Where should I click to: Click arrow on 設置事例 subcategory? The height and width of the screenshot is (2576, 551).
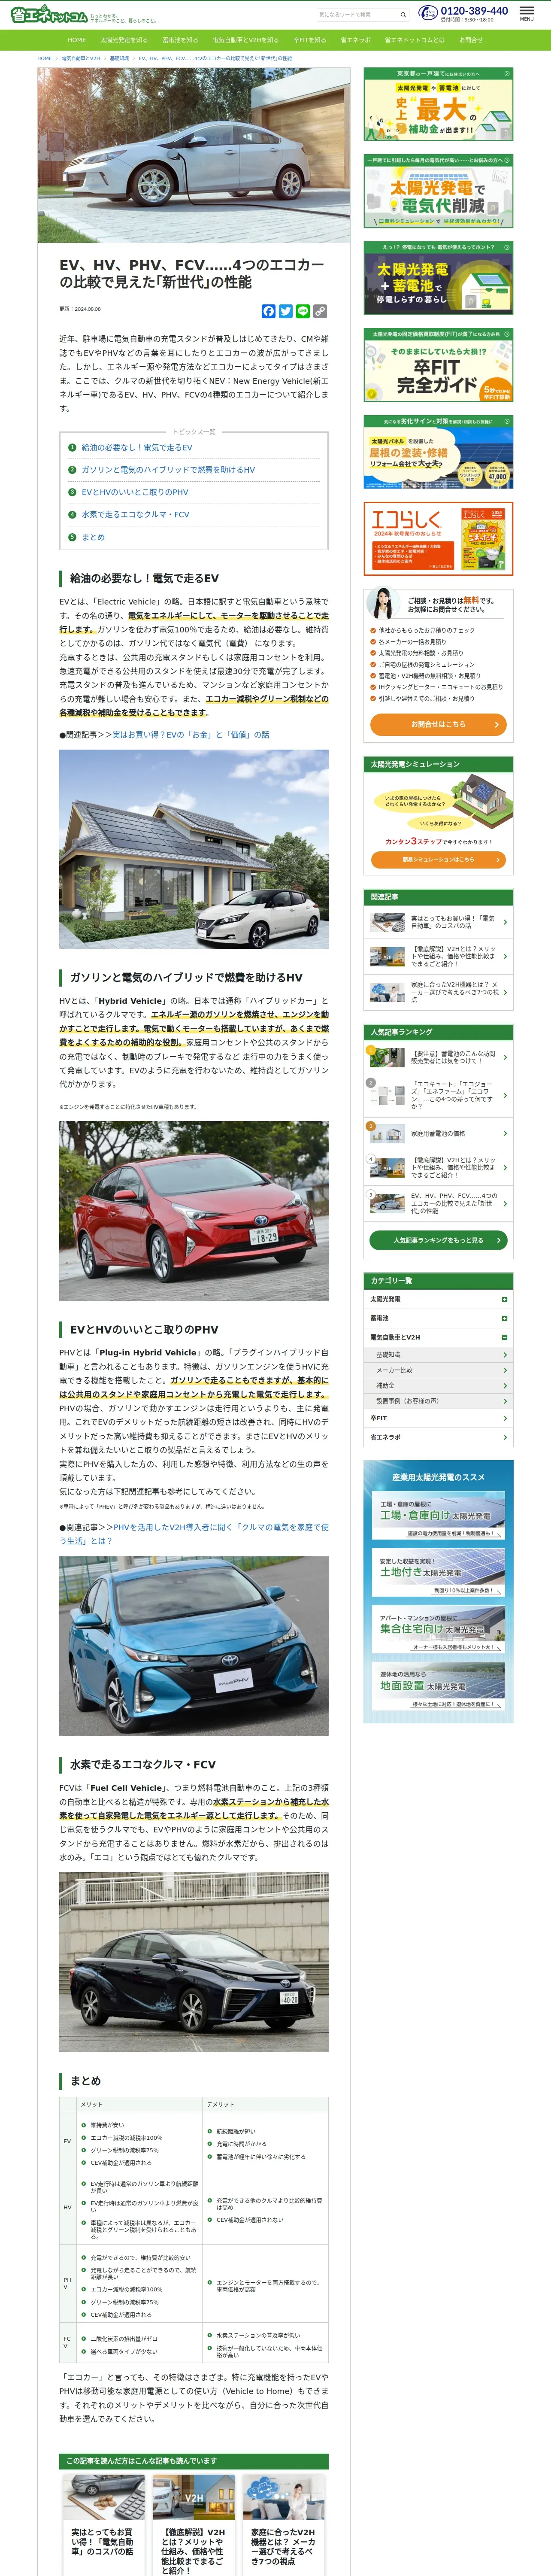point(505,1401)
